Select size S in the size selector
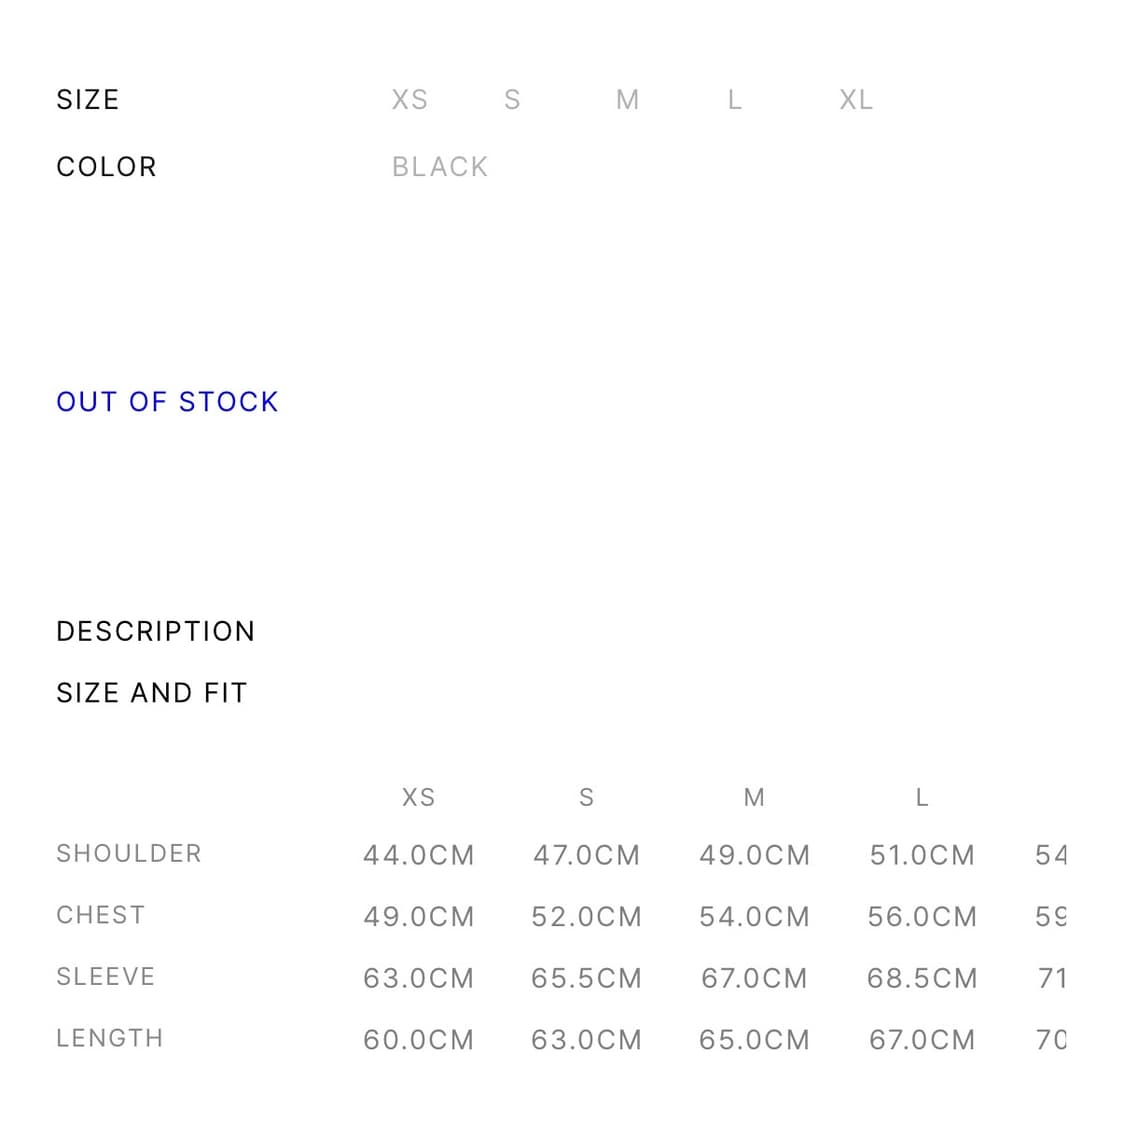This screenshot has width=1125, height=1121. [512, 100]
